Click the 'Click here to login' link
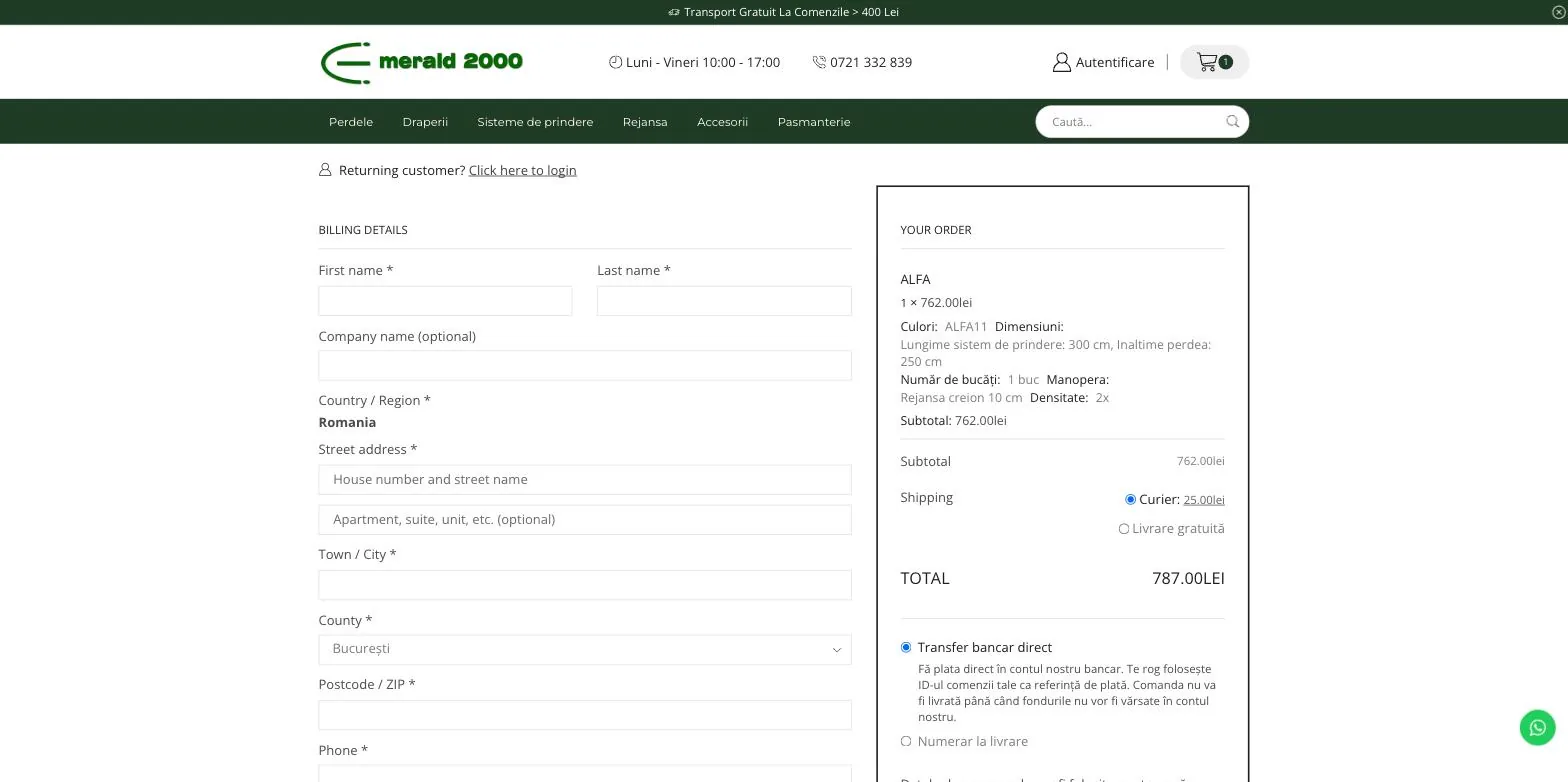The height and width of the screenshot is (782, 1568). (522, 170)
